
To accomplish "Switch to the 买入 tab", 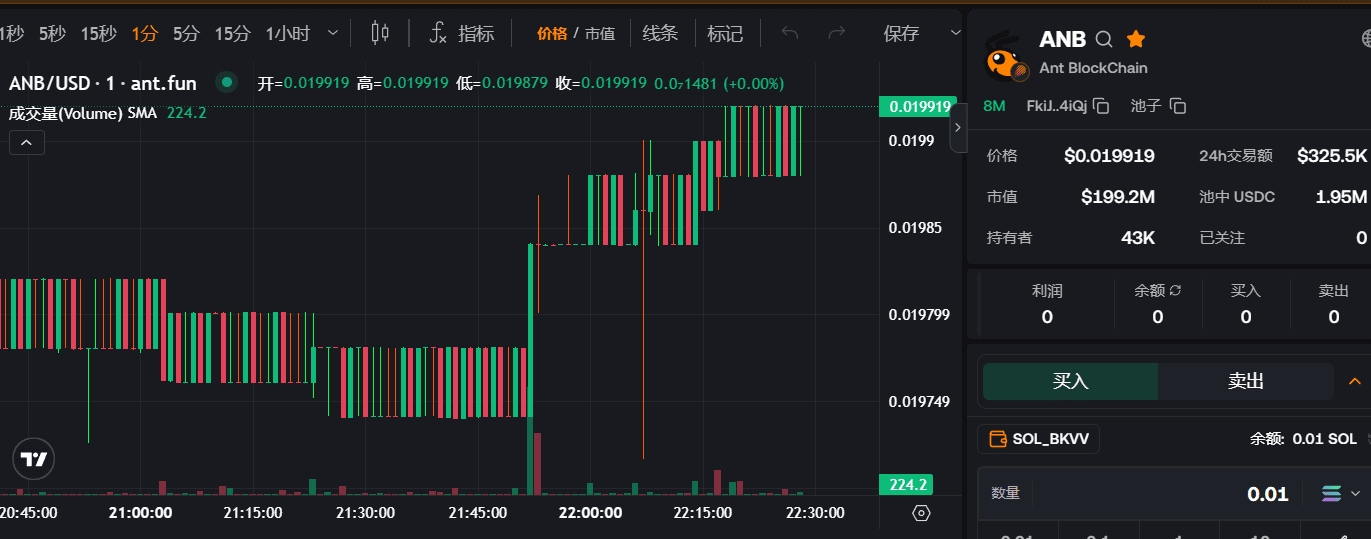I will click(x=1070, y=381).
